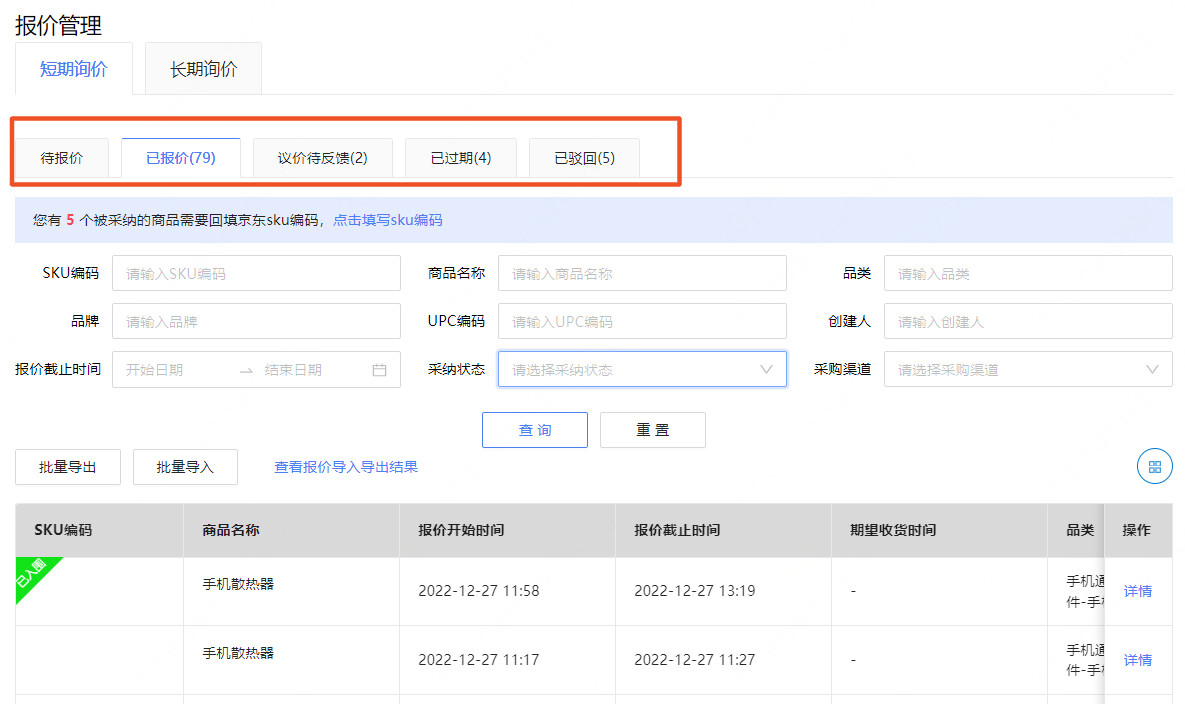The image size is (1185, 704).
Task: Open the 采纳状态 dropdown chevron
Action: tap(767, 369)
